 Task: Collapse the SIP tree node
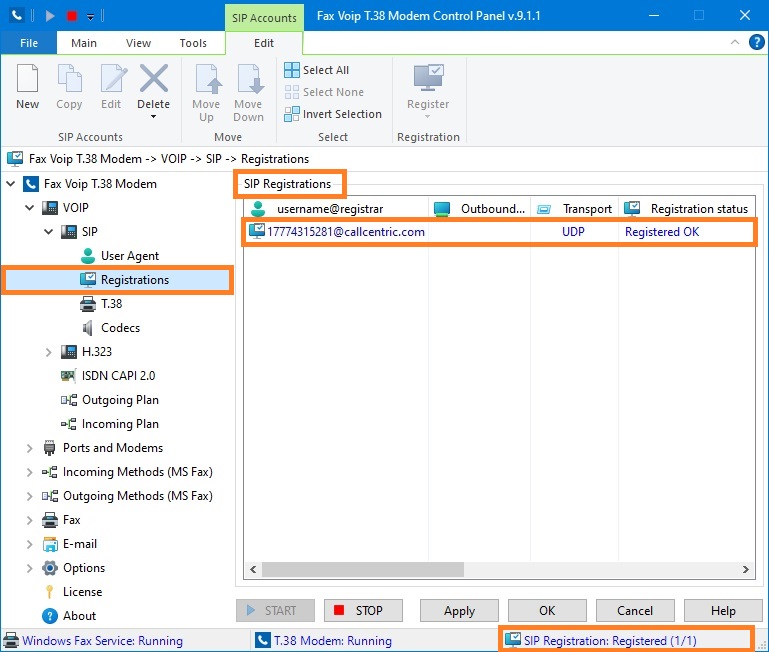(x=49, y=232)
